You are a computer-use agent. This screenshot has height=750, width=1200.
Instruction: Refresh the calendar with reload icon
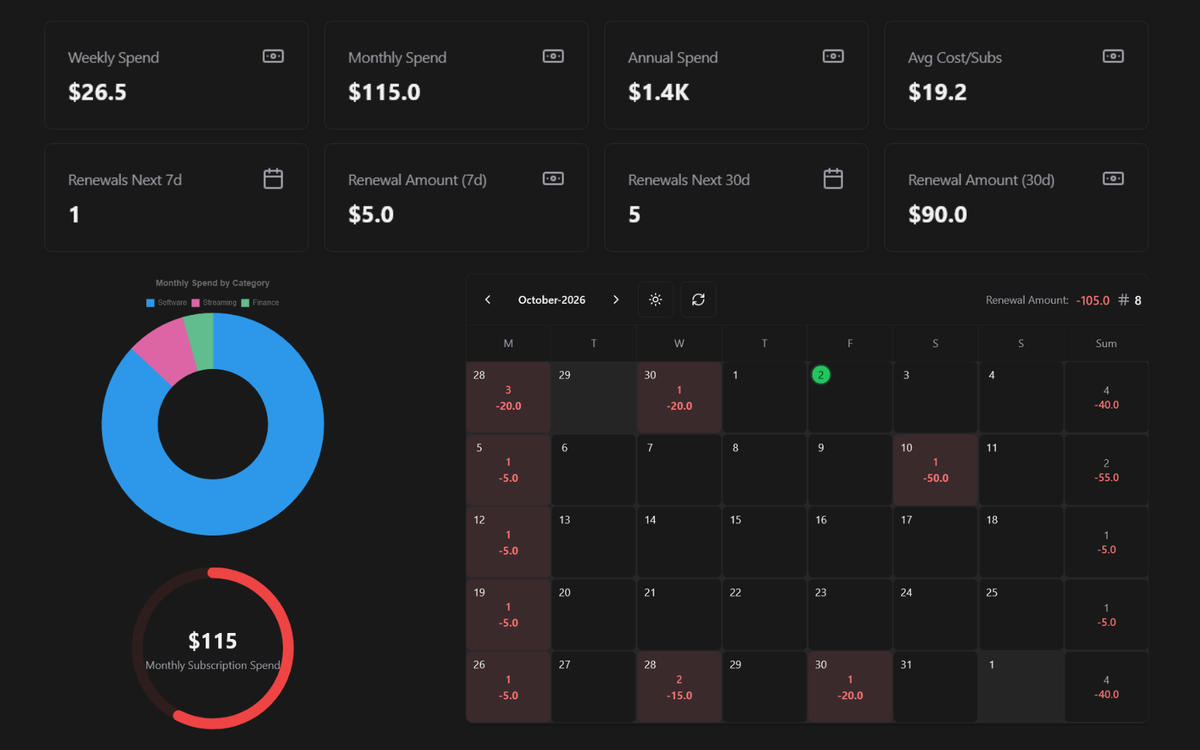(698, 300)
